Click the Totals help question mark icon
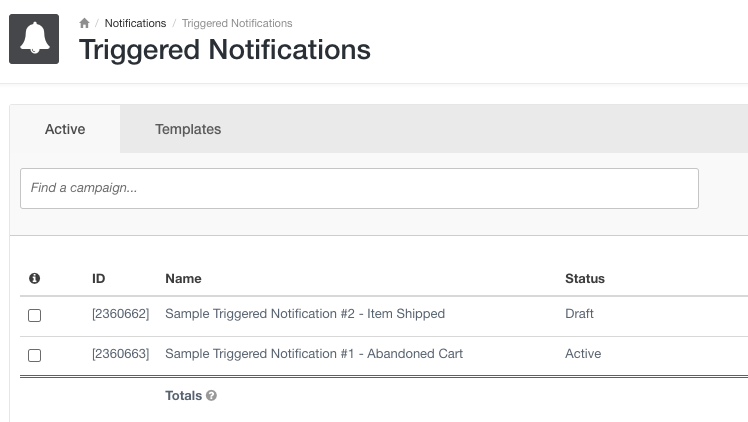Image resolution: width=748 pixels, height=422 pixels. 212,396
